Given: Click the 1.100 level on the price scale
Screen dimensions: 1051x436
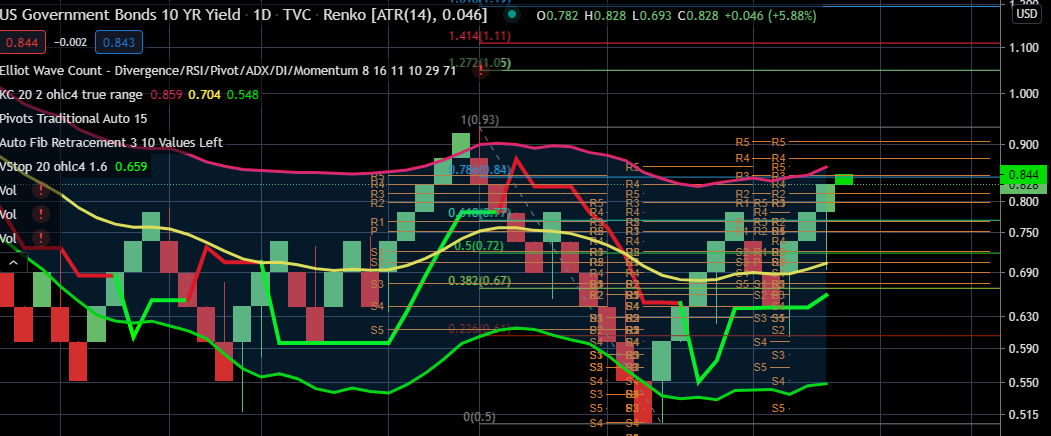Looking at the screenshot, I should click(1022, 48).
